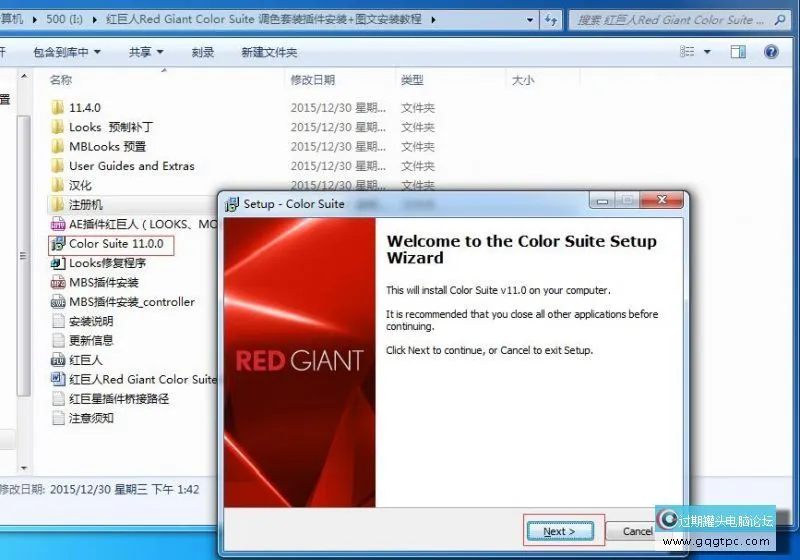Select the MBS插件安装 video icon
This screenshot has width=800, height=560.
coord(58,283)
